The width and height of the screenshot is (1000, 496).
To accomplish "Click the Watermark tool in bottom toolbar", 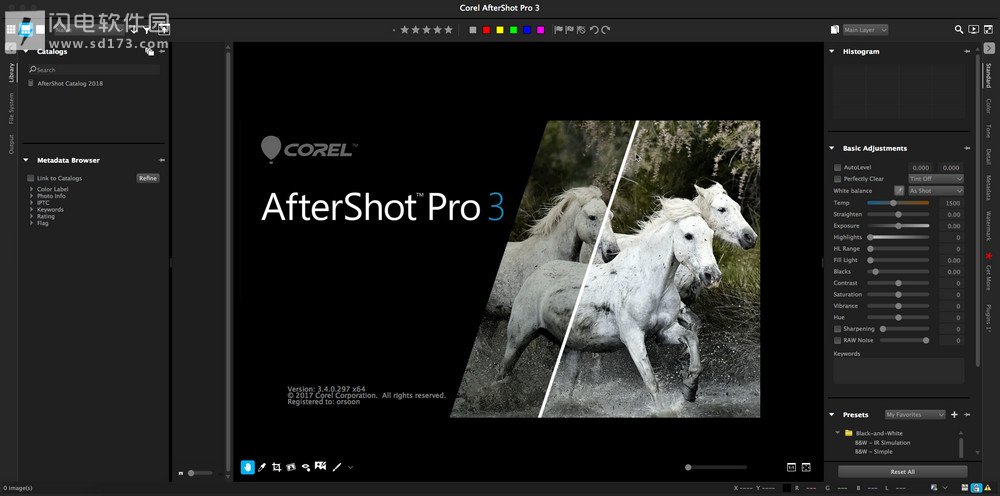I will (321, 467).
